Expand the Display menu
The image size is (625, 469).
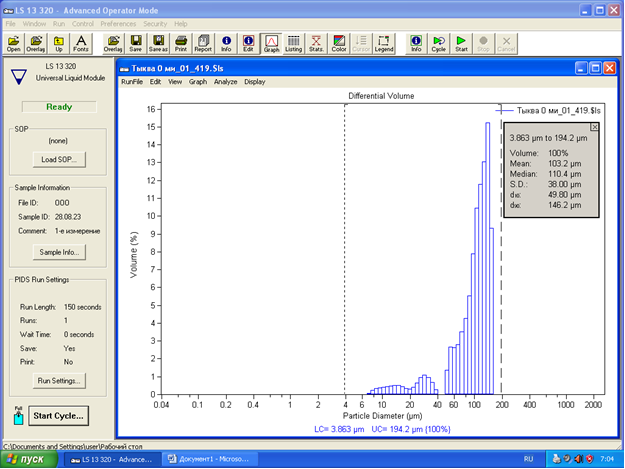(x=255, y=81)
